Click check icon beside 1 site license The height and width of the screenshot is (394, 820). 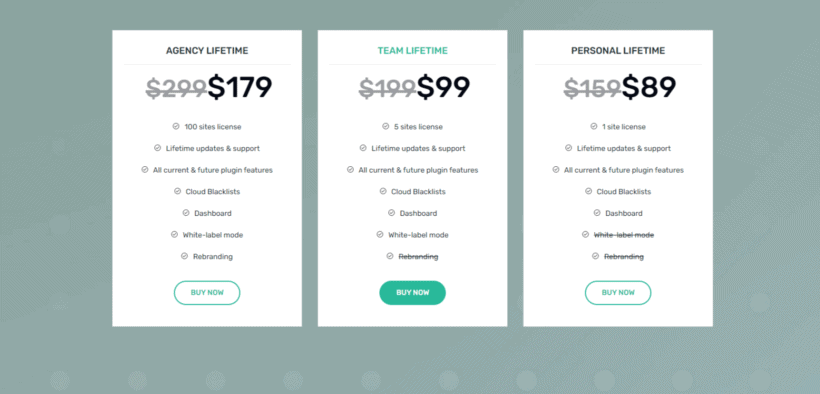coord(594,127)
